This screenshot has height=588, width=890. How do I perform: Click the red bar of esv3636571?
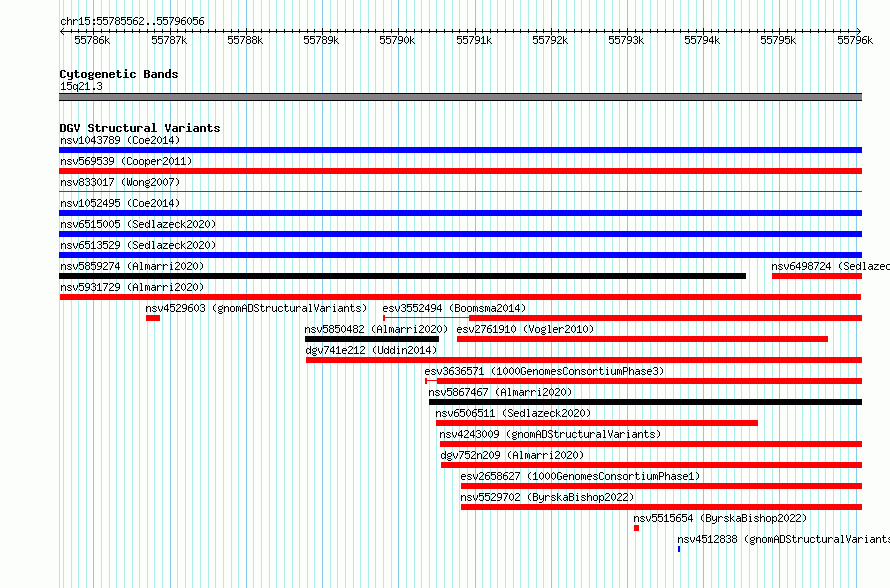[x=649, y=381]
